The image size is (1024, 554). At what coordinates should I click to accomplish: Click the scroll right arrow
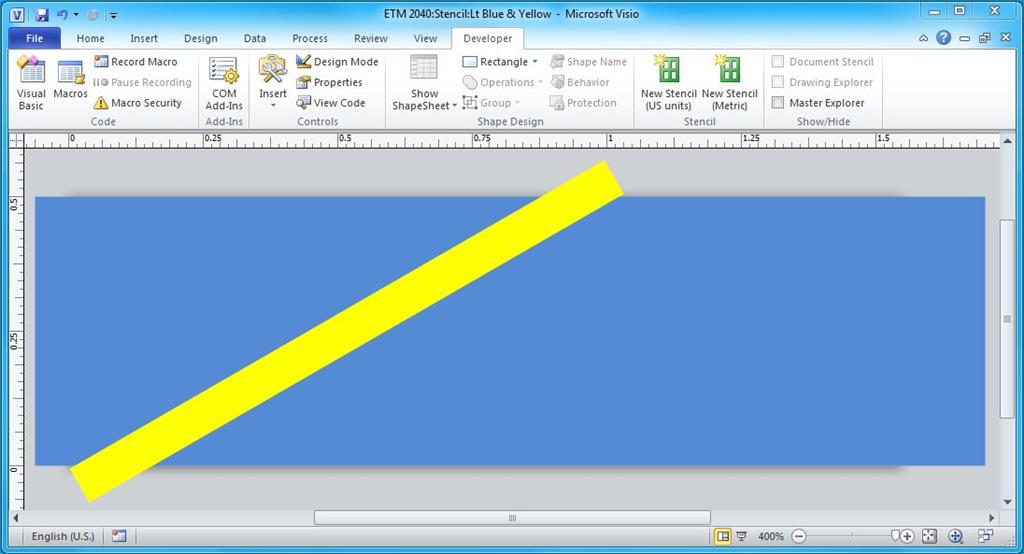(991, 518)
